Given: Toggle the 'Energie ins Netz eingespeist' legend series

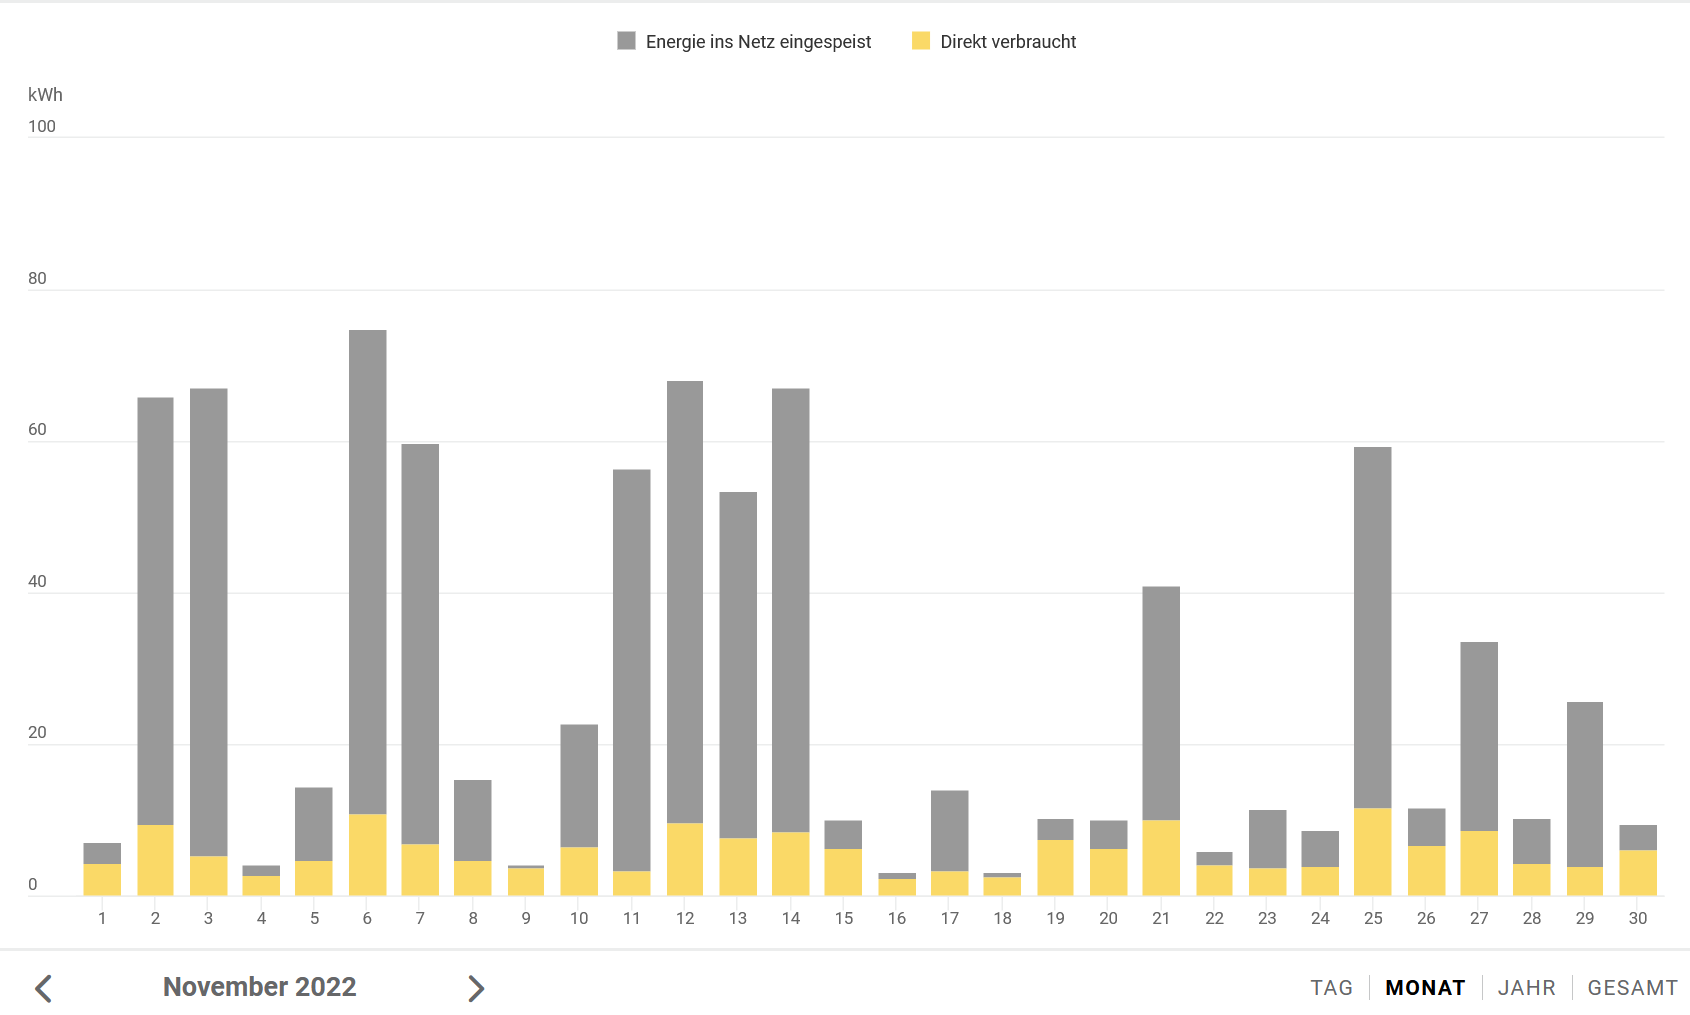Looking at the screenshot, I should 744,41.
